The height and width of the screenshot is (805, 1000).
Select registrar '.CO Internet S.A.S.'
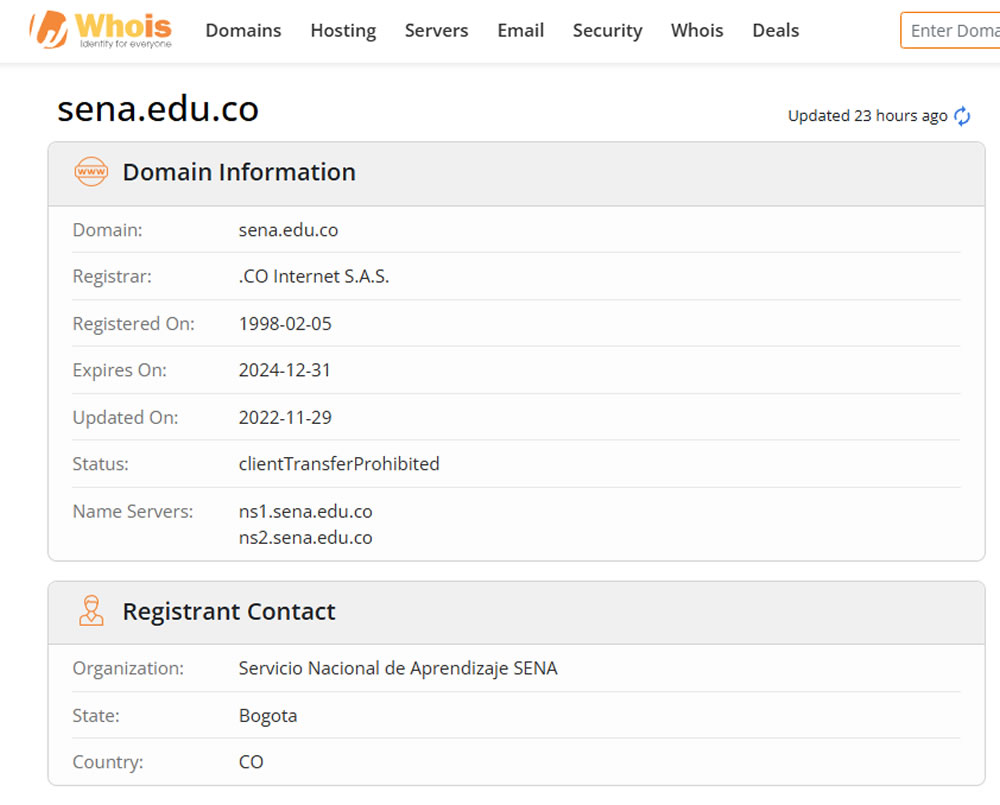coord(314,277)
